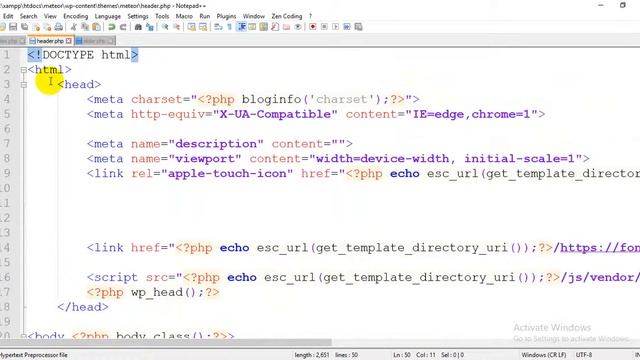
Task: Toggle word wrap in the toolbar
Action: [218, 27]
